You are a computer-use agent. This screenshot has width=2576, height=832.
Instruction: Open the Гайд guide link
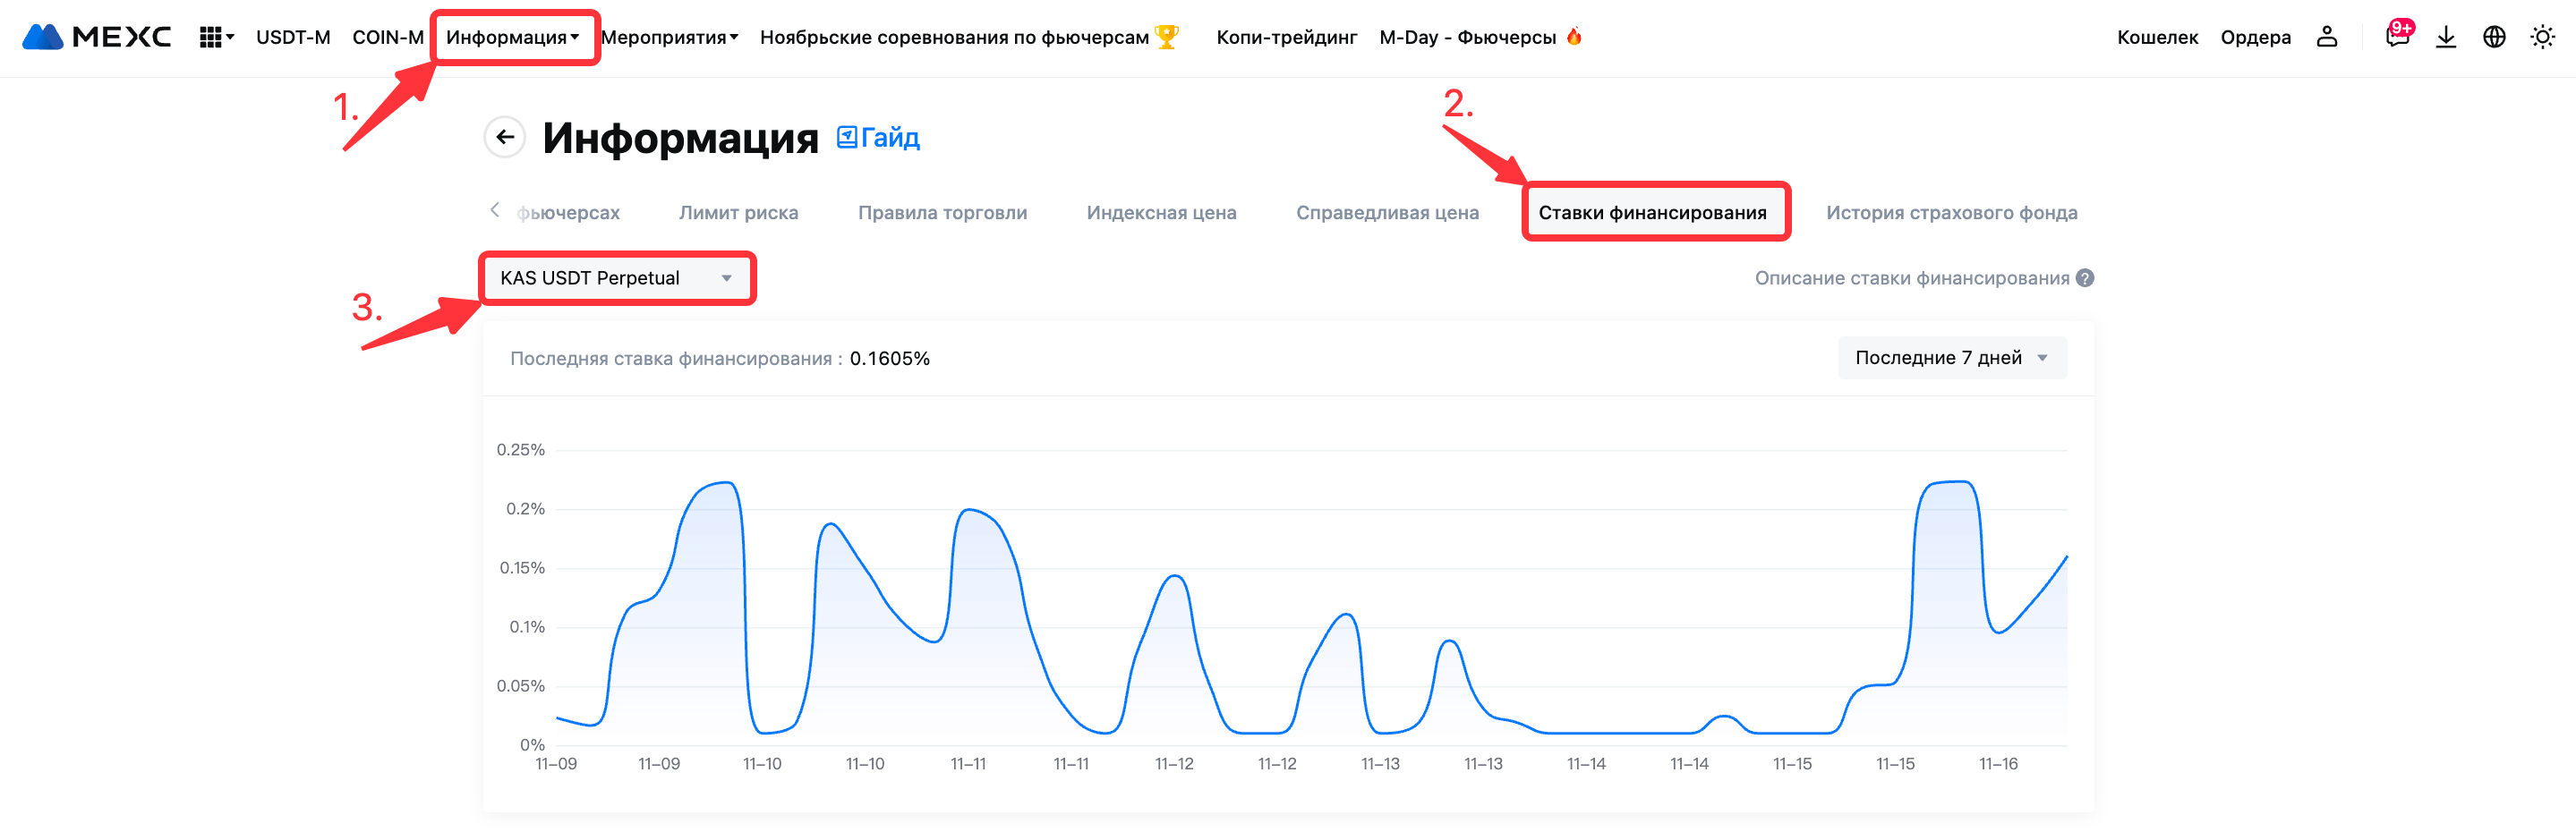[x=879, y=137]
